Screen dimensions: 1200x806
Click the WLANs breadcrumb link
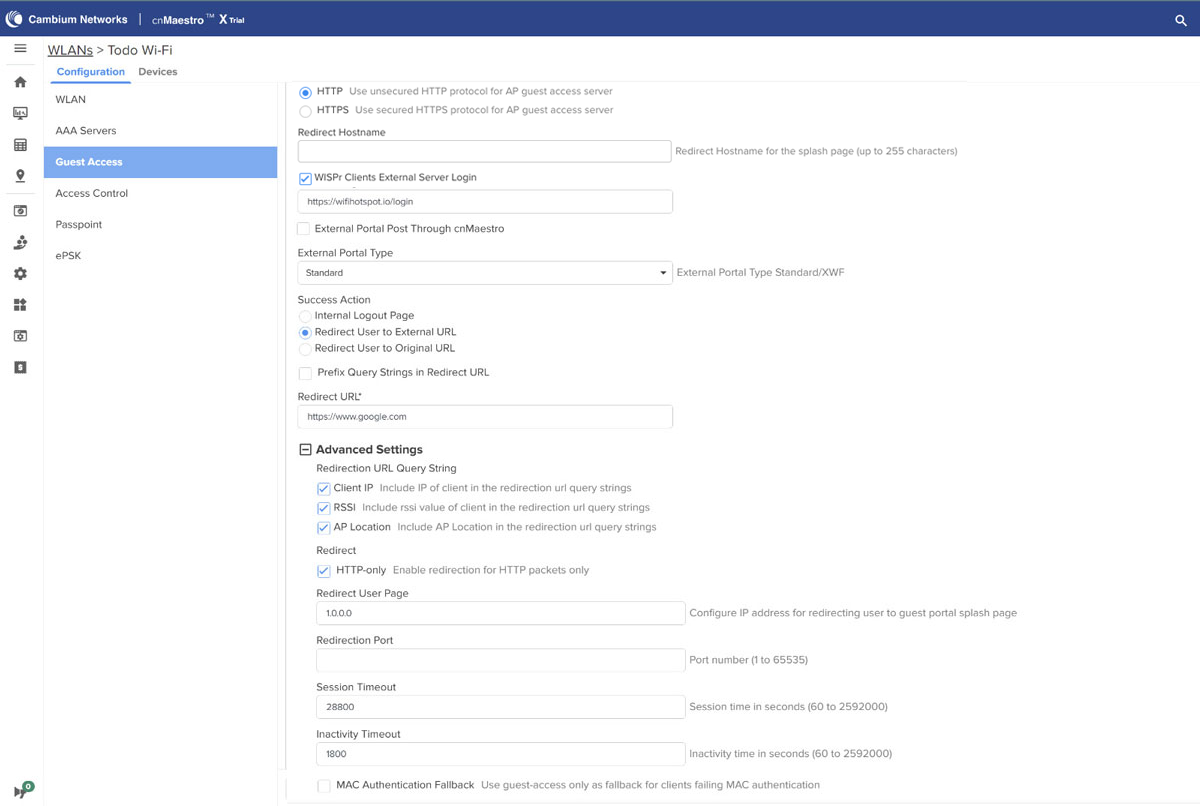pyautogui.click(x=70, y=50)
